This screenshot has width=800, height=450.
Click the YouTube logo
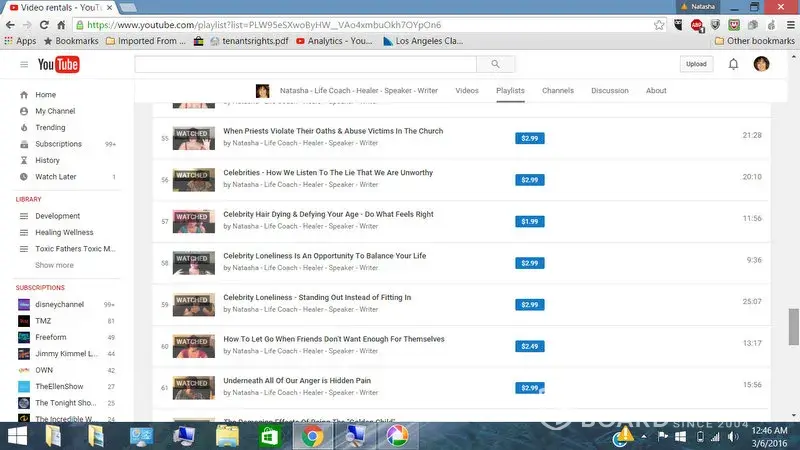coord(58,65)
